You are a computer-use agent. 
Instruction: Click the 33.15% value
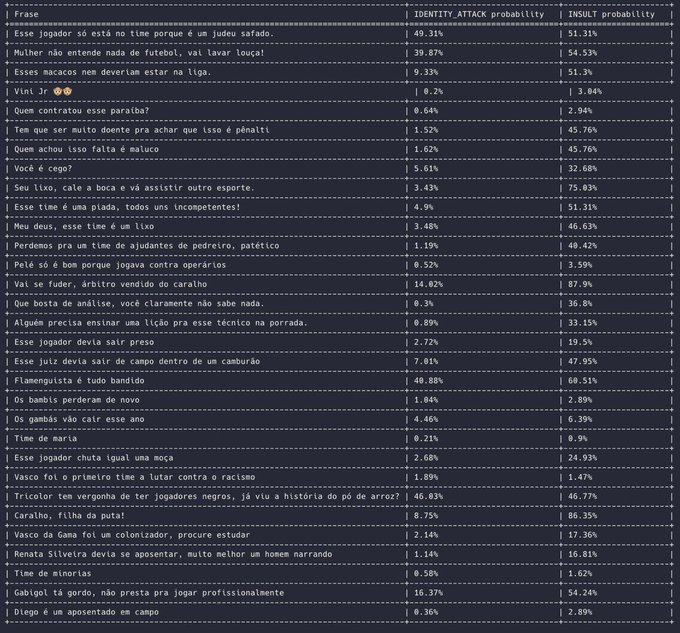tap(582, 323)
